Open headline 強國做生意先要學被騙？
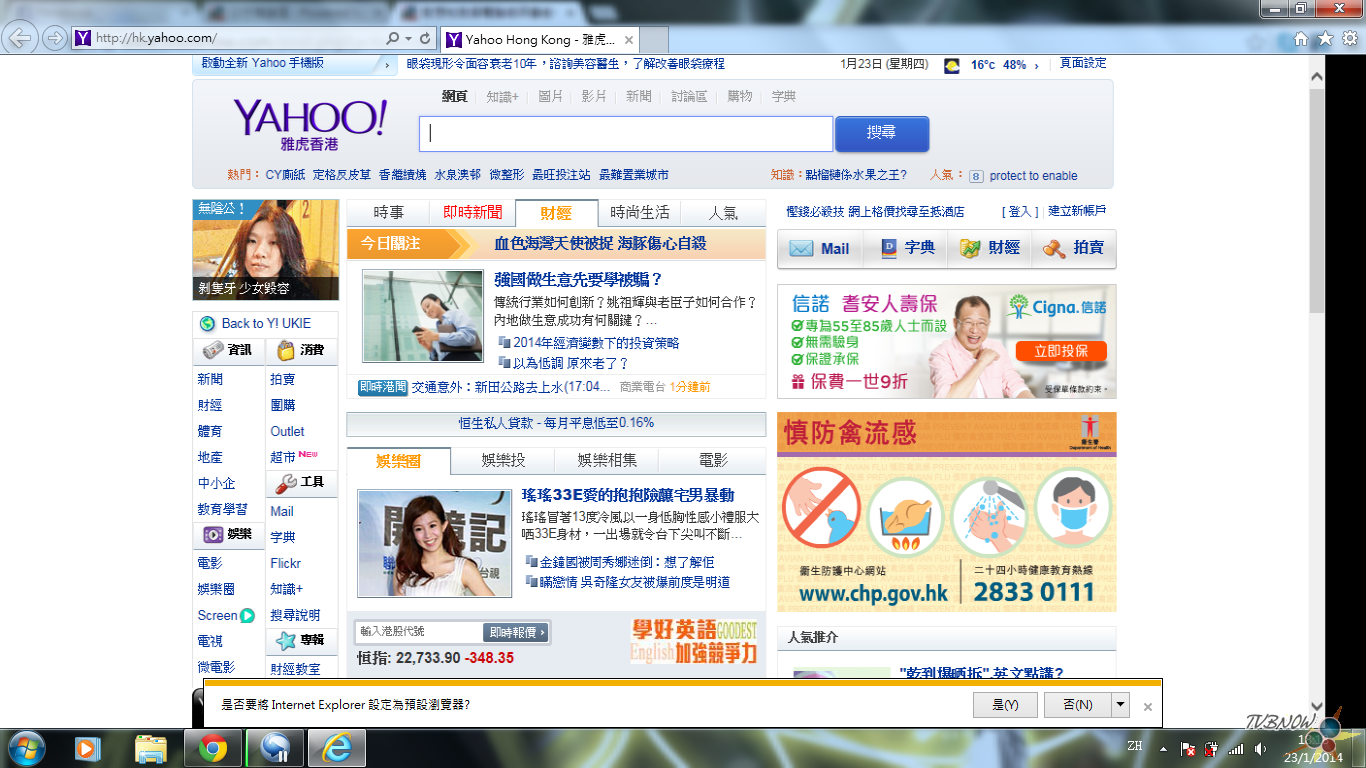This screenshot has width=1366, height=768. (578, 280)
